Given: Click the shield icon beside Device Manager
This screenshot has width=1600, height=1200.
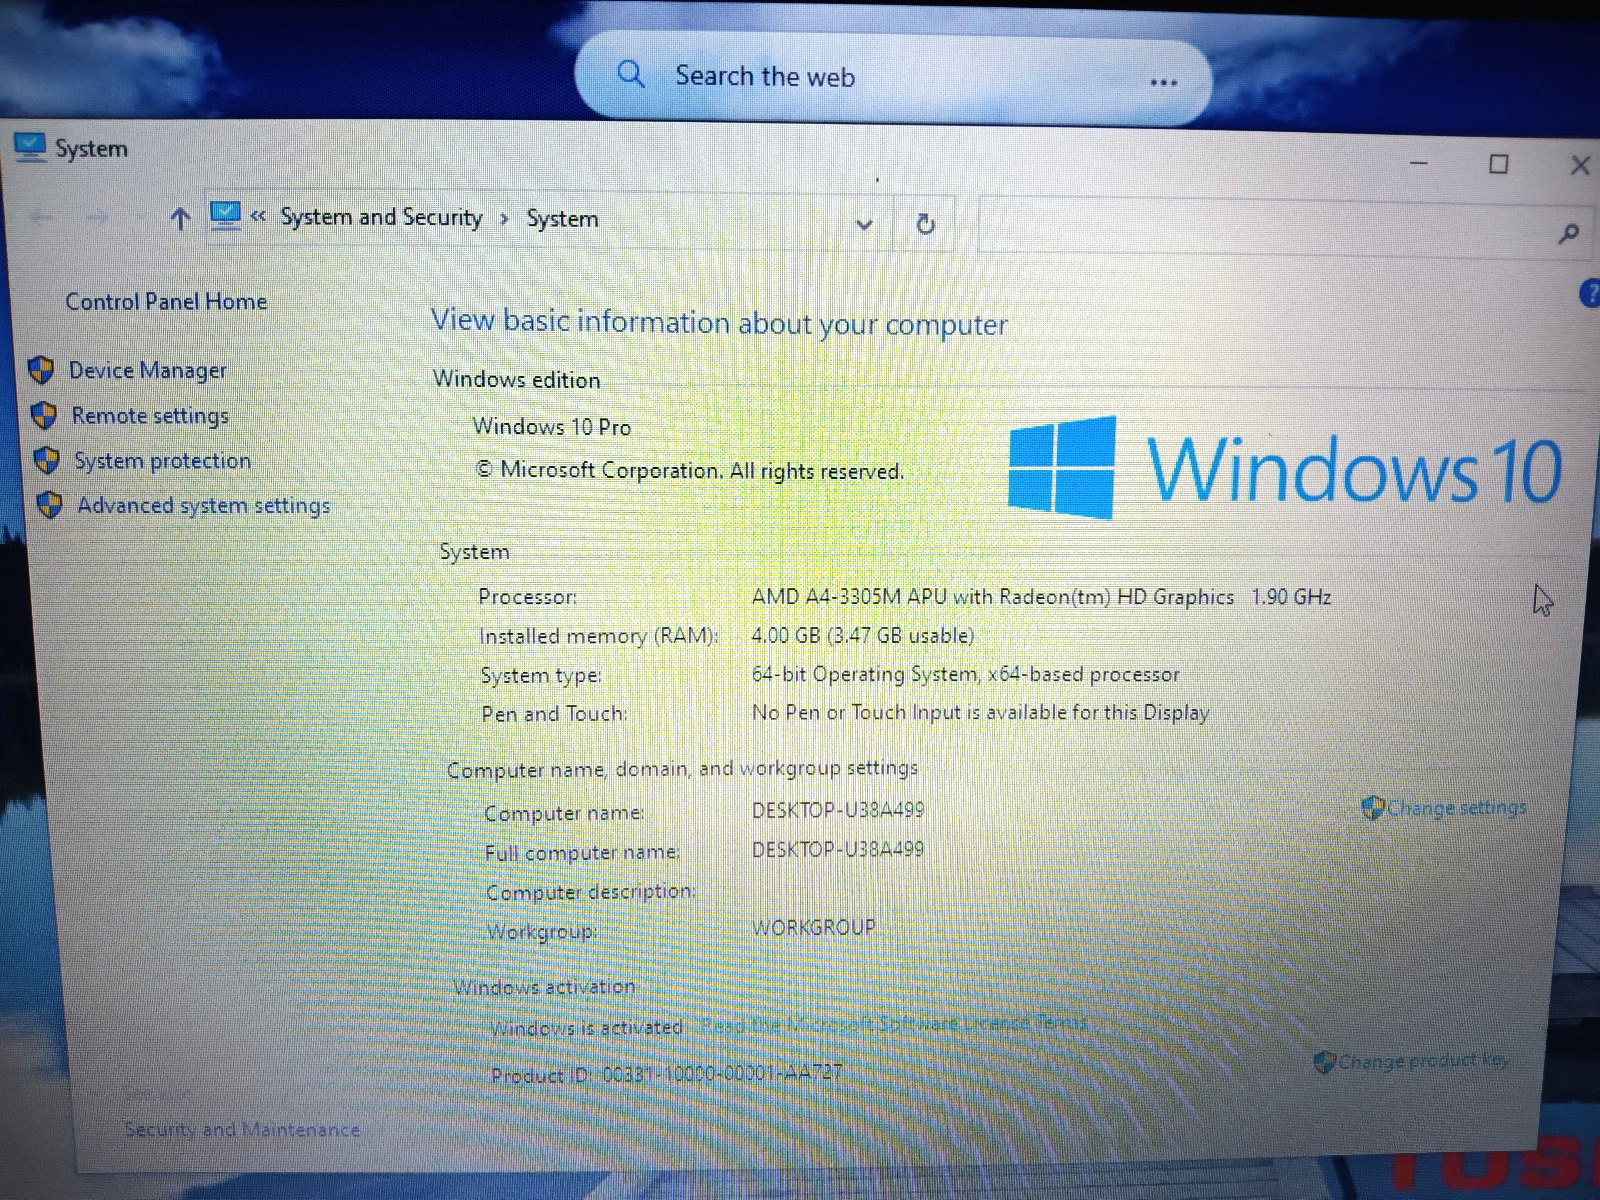Looking at the screenshot, I should point(41,370).
